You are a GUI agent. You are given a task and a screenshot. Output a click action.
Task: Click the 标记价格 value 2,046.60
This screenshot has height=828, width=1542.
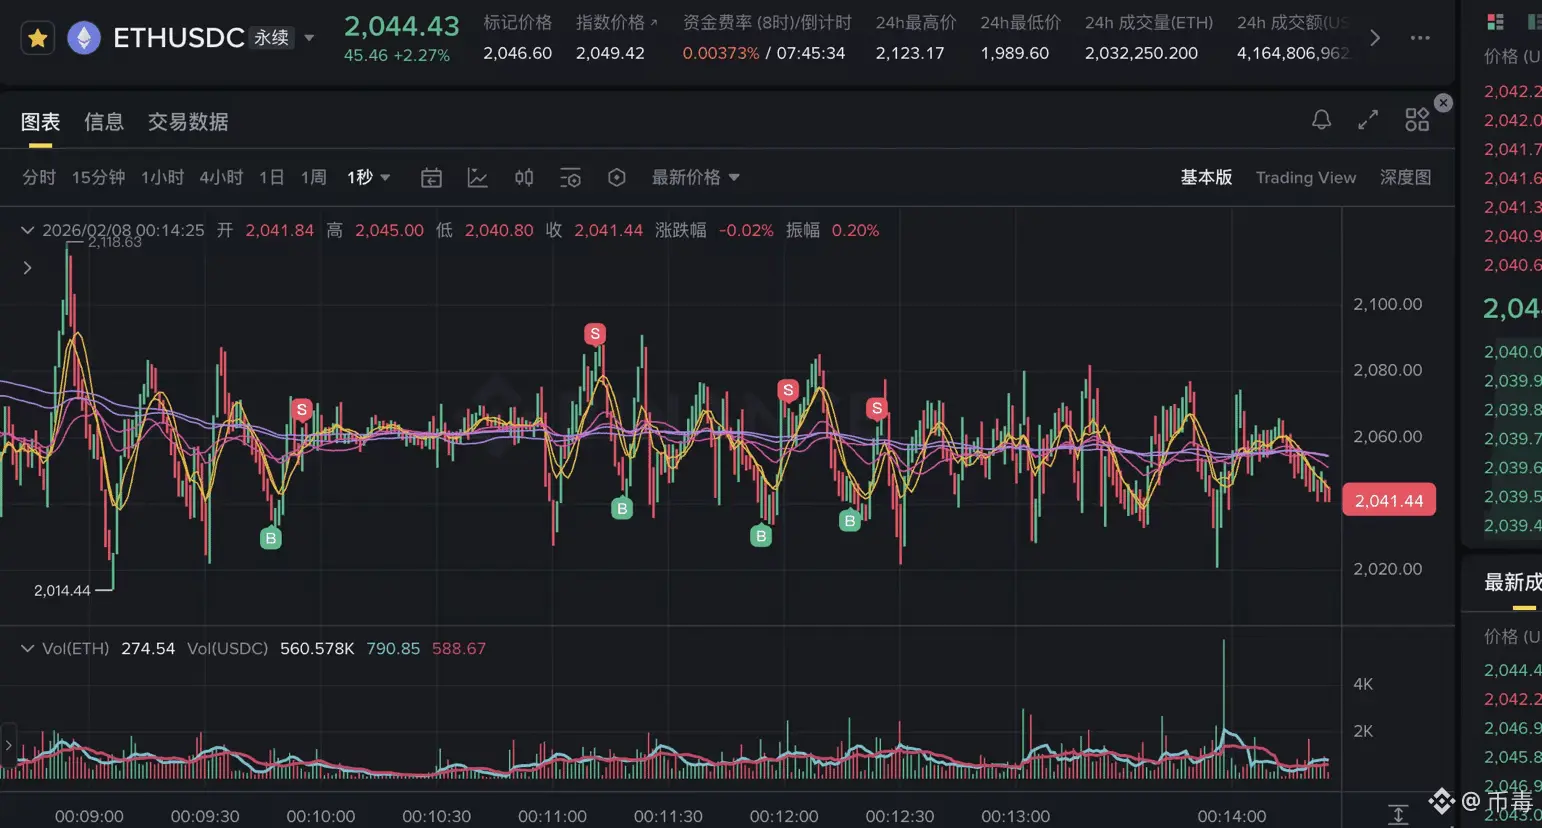click(517, 53)
